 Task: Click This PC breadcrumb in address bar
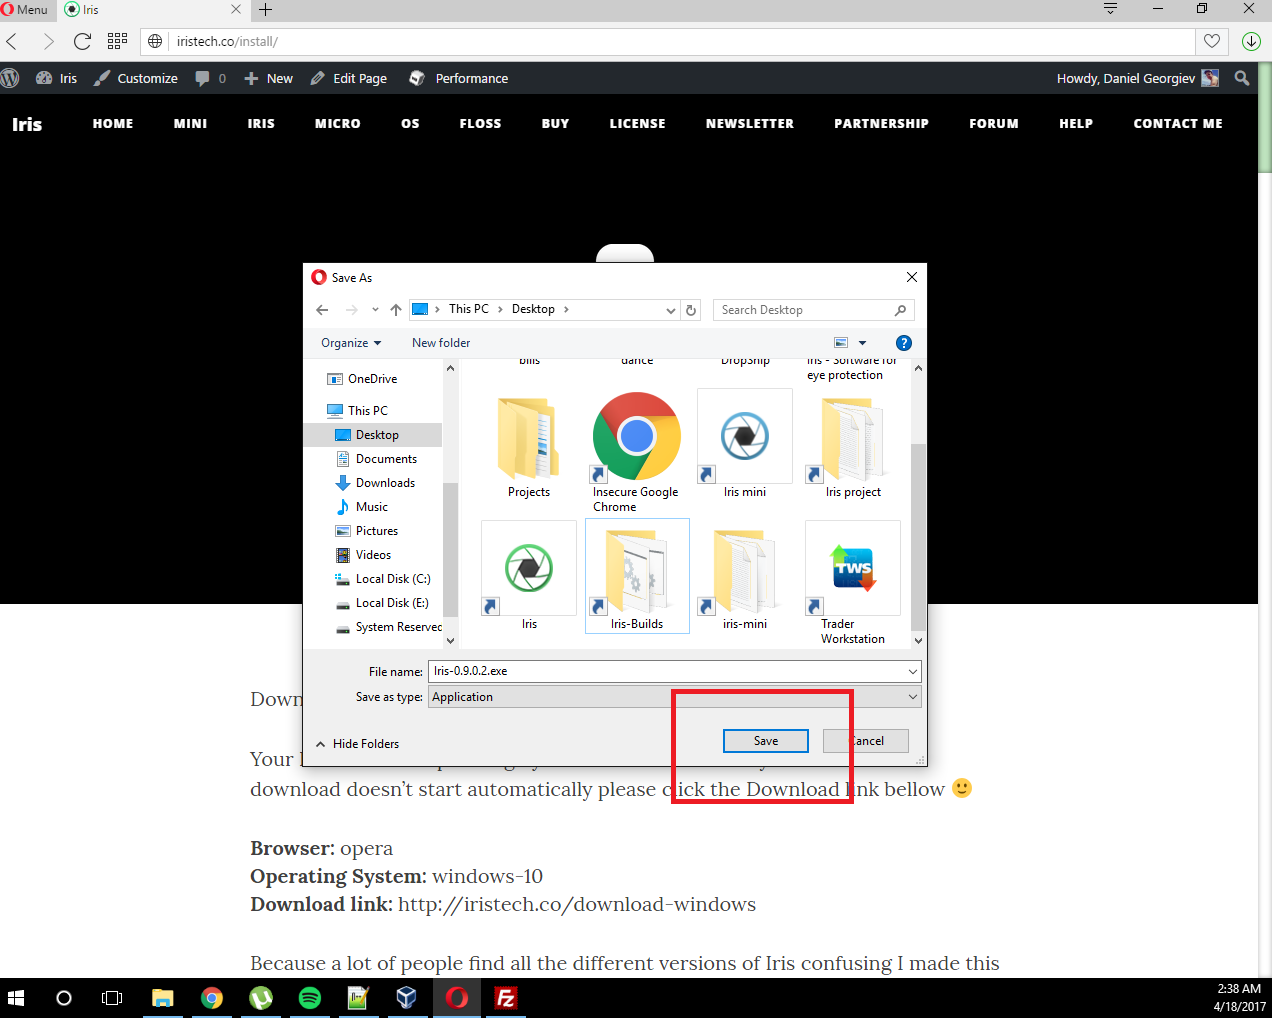point(468,309)
